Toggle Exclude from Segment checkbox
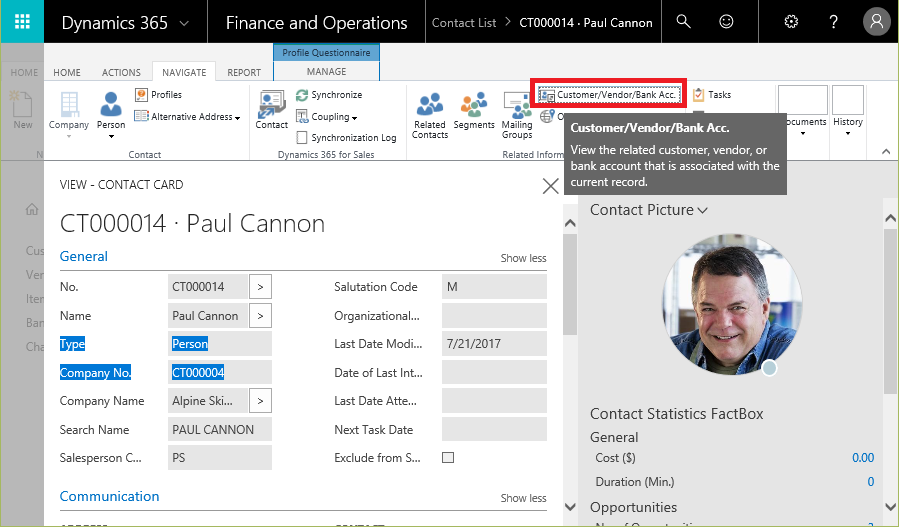The width and height of the screenshot is (899, 527). 448,458
